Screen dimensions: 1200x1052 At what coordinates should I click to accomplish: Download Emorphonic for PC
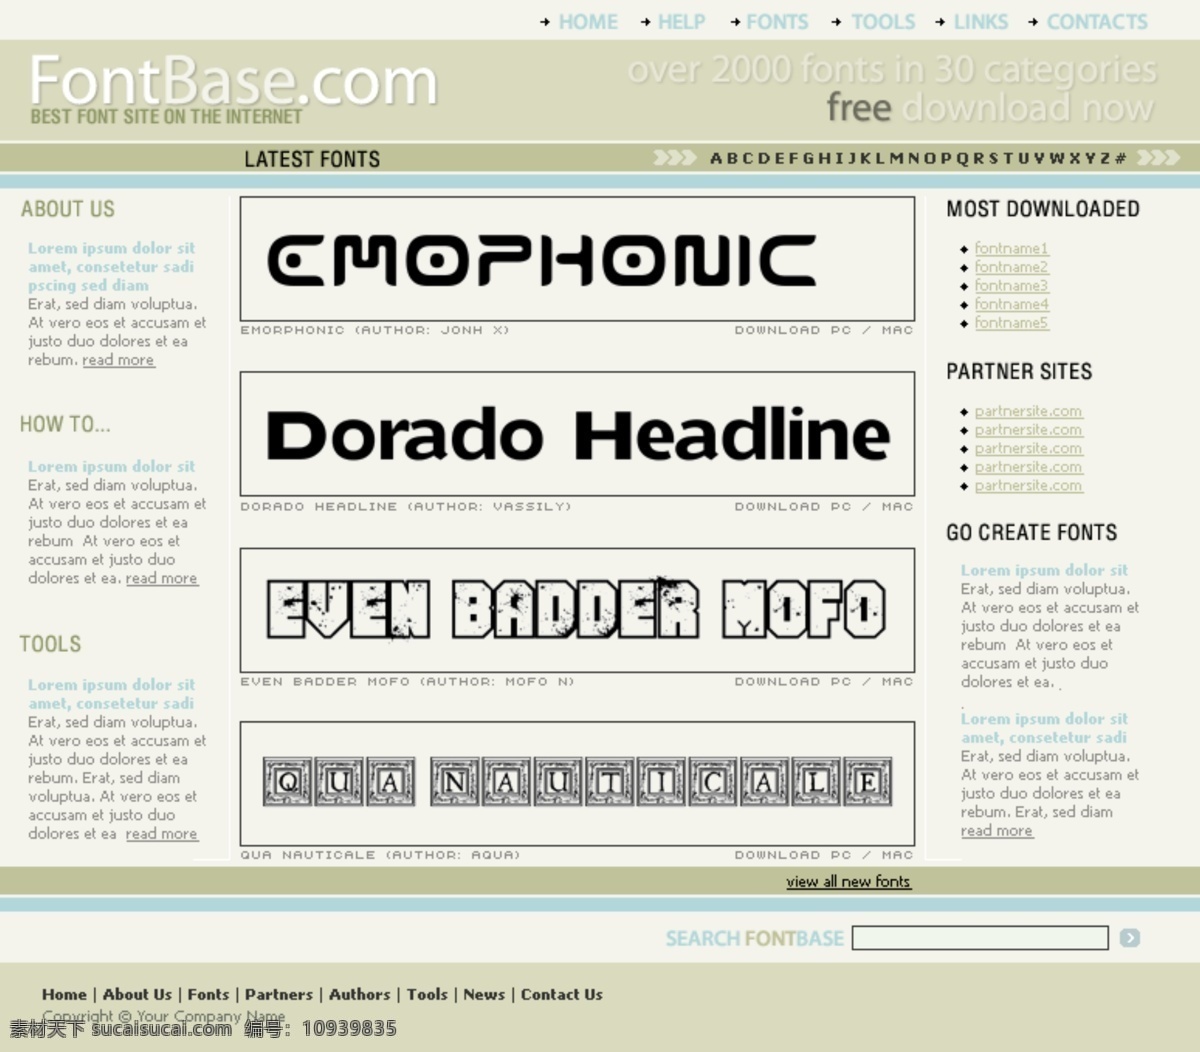(x=841, y=330)
